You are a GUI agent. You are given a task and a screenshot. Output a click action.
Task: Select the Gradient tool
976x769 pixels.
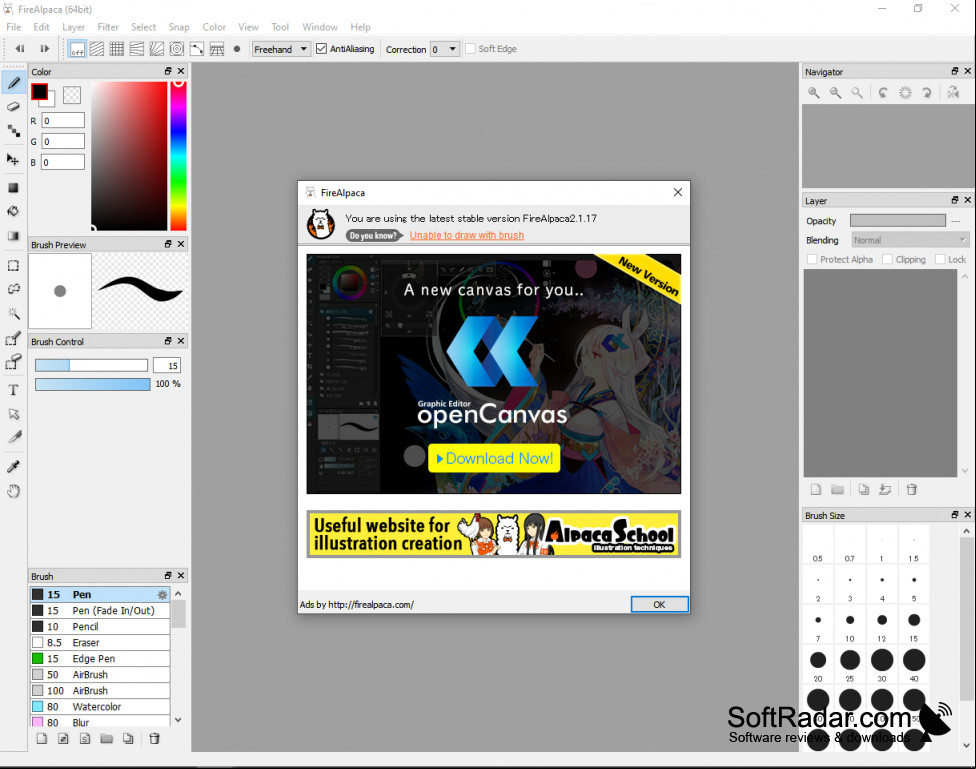click(x=14, y=235)
